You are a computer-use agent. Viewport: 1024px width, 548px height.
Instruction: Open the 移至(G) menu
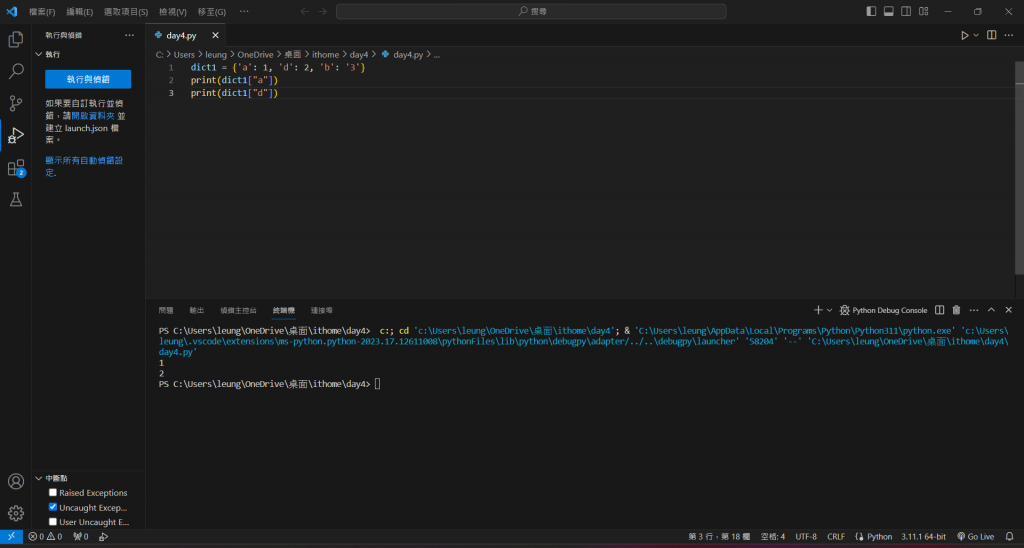(212, 12)
